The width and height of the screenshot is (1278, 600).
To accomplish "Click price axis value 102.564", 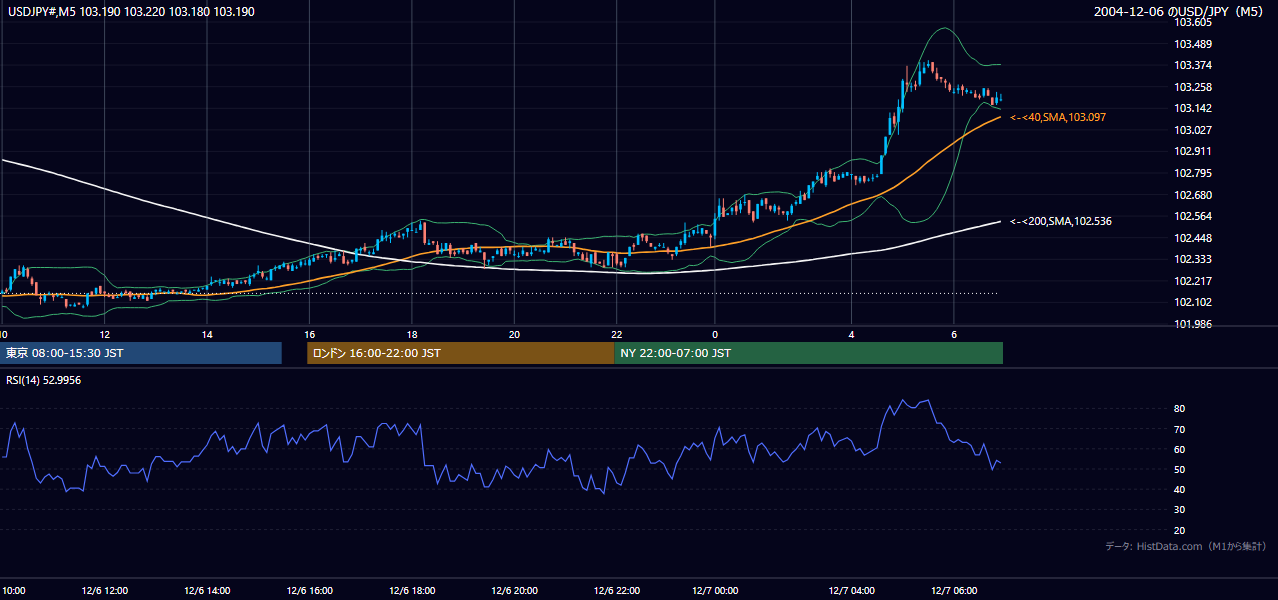I will click(1192, 216).
